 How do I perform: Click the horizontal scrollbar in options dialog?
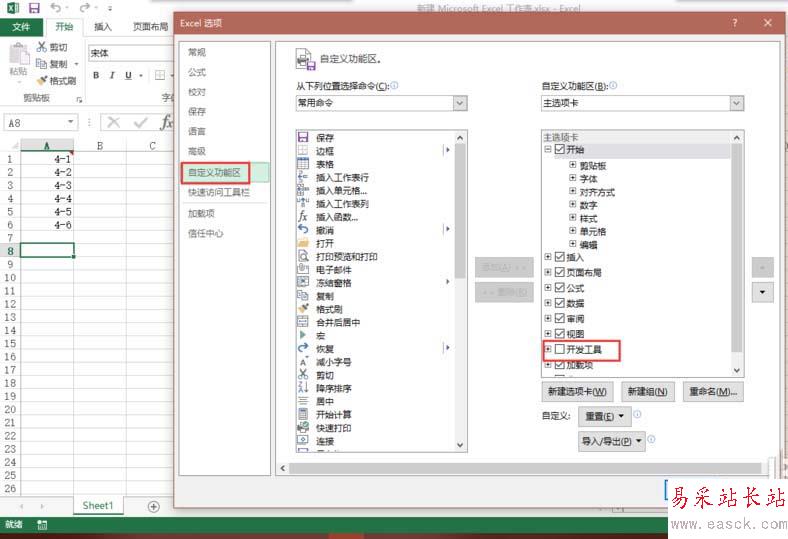click(525, 468)
